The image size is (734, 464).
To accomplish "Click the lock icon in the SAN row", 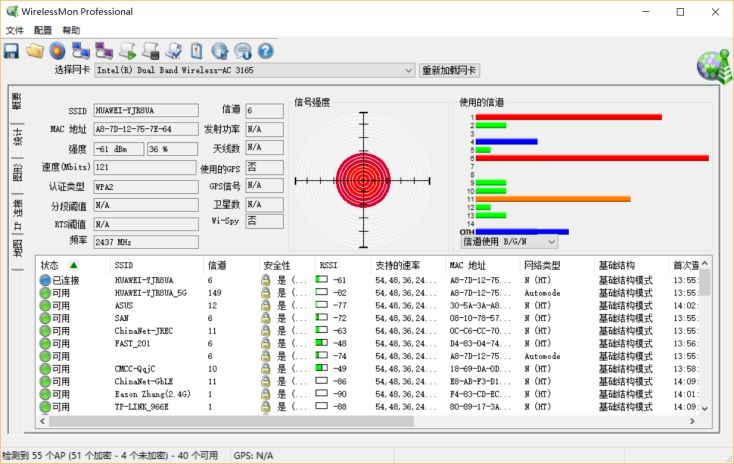I will coord(265,318).
